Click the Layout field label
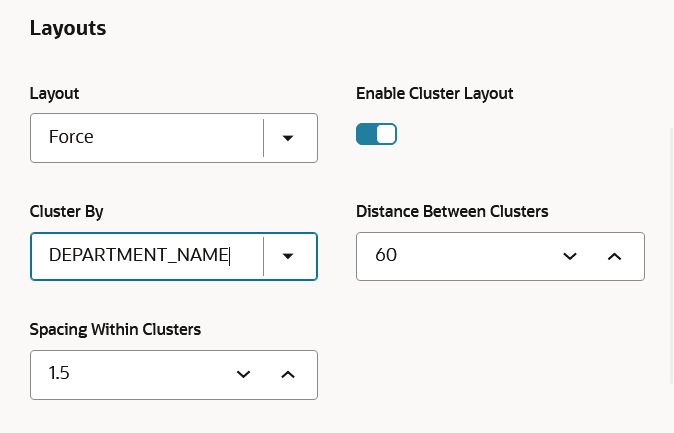Screen dimensions: 674x433 (x=54, y=93)
